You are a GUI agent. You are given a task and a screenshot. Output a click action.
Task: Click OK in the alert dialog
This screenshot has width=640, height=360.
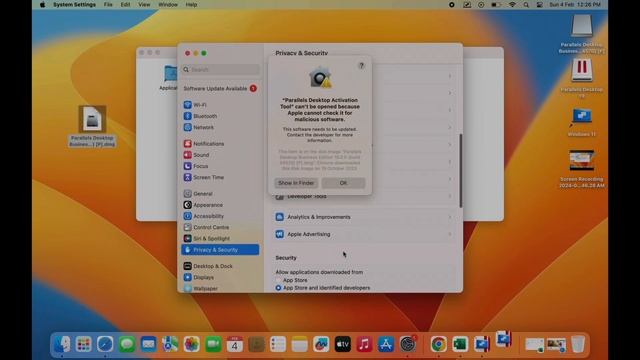(343, 183)
